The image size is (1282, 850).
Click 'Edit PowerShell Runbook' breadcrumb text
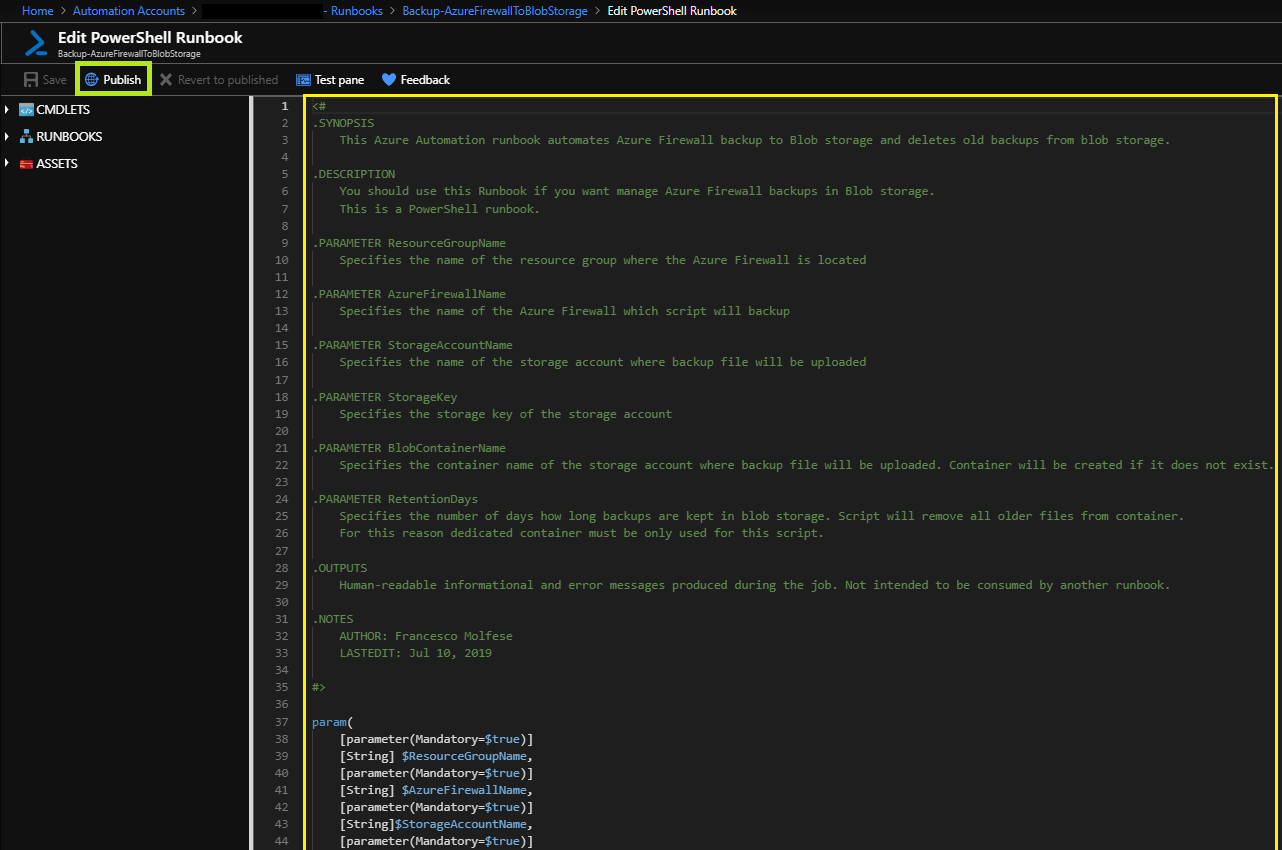pos(672,11)
